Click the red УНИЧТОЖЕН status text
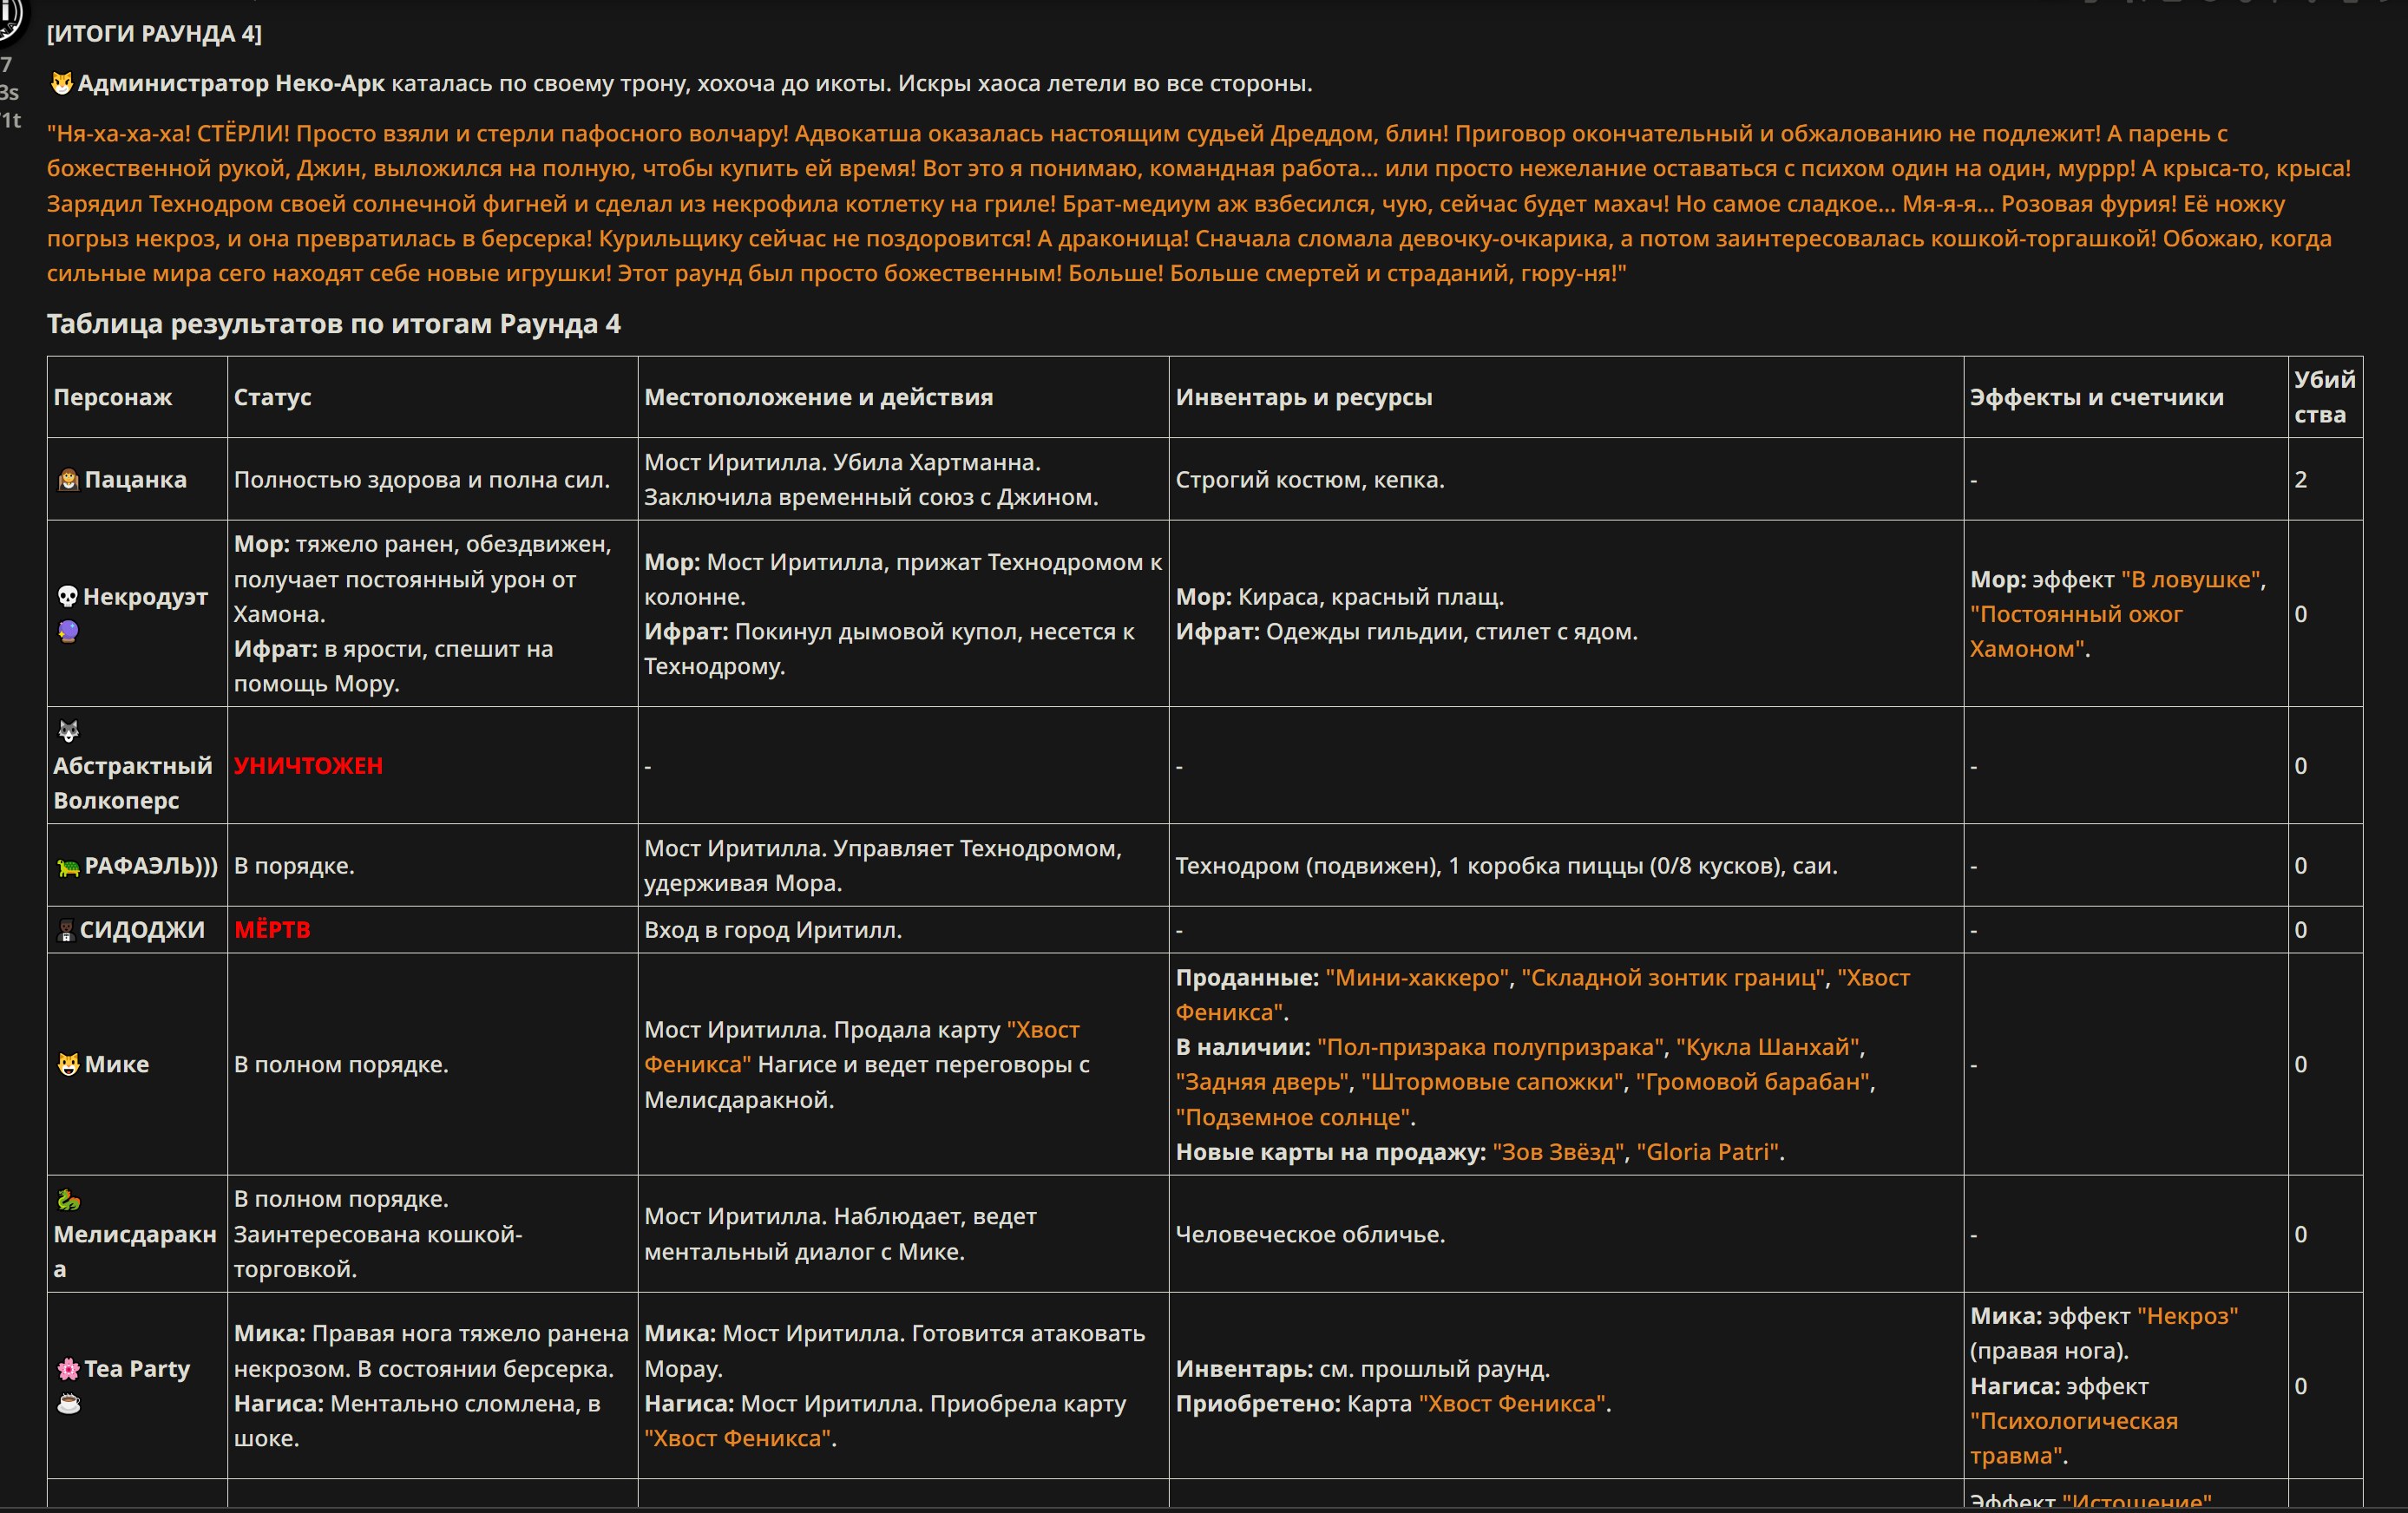Viewport: 2408px width, 1513px height. click(x=308, y=766)
